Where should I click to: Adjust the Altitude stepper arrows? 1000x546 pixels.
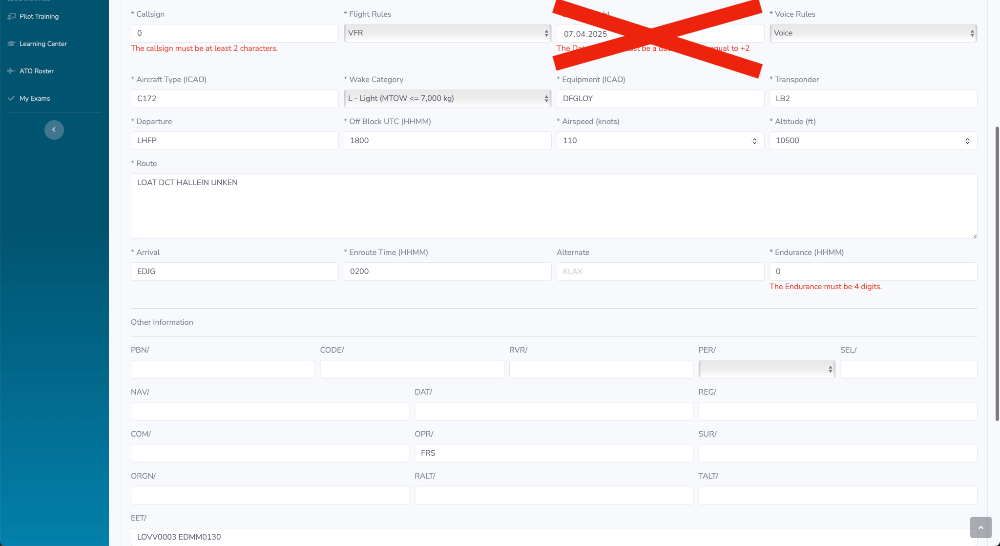967,141
